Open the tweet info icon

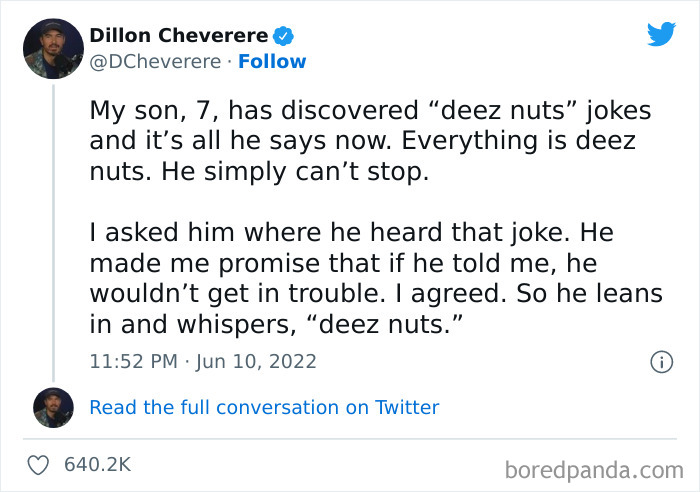[660, 362]
